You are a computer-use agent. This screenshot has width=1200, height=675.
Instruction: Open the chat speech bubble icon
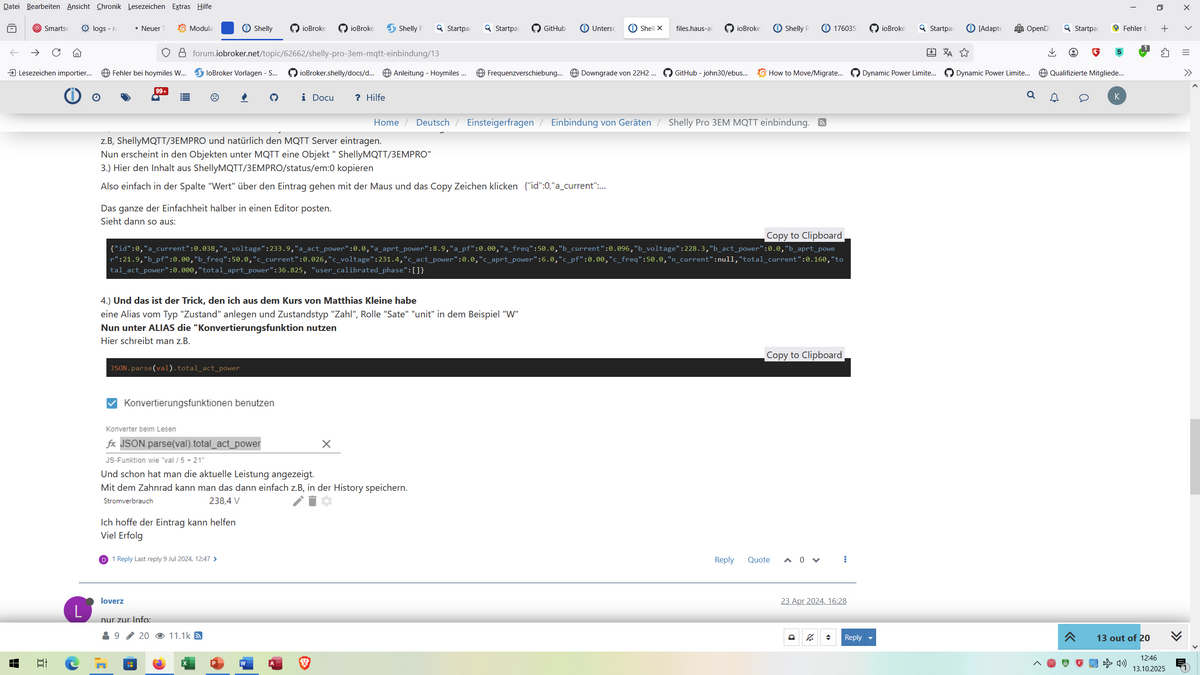coord(1083,97)
